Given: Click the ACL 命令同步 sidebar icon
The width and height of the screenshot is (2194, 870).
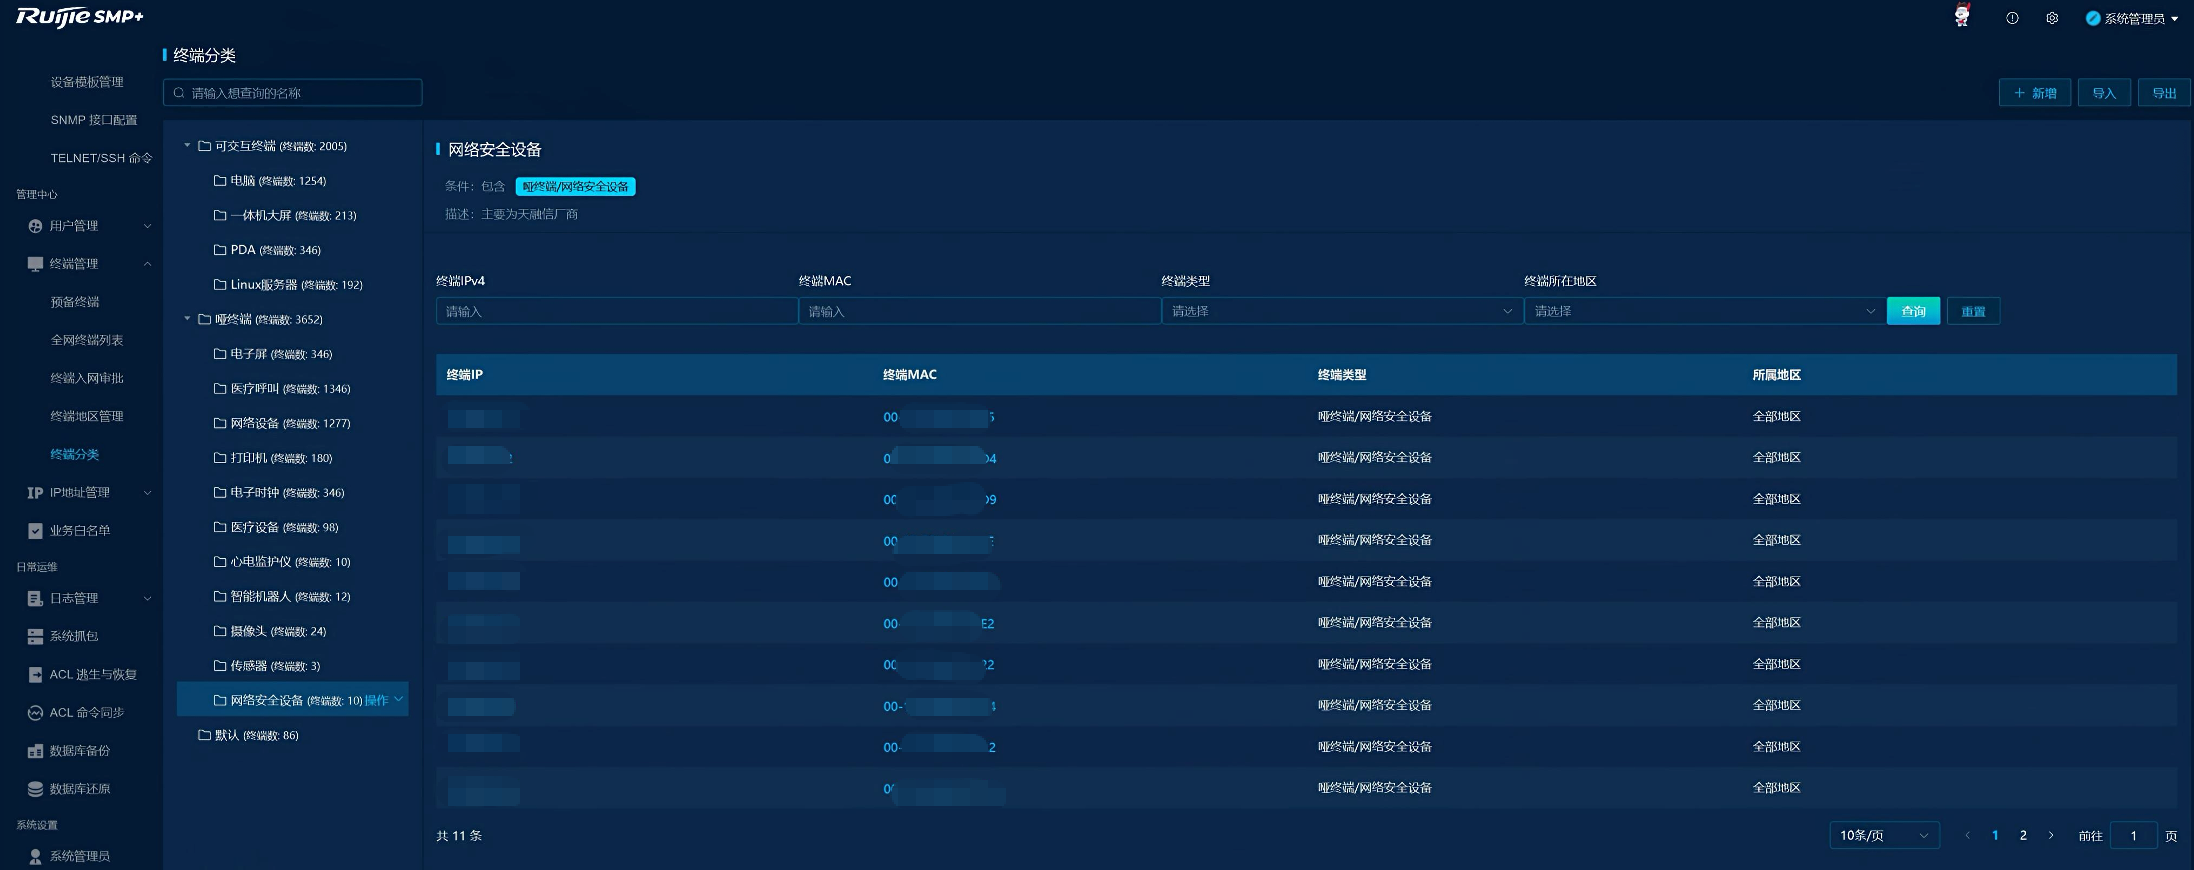Looking at the screenshot, I should click(35, 713).
